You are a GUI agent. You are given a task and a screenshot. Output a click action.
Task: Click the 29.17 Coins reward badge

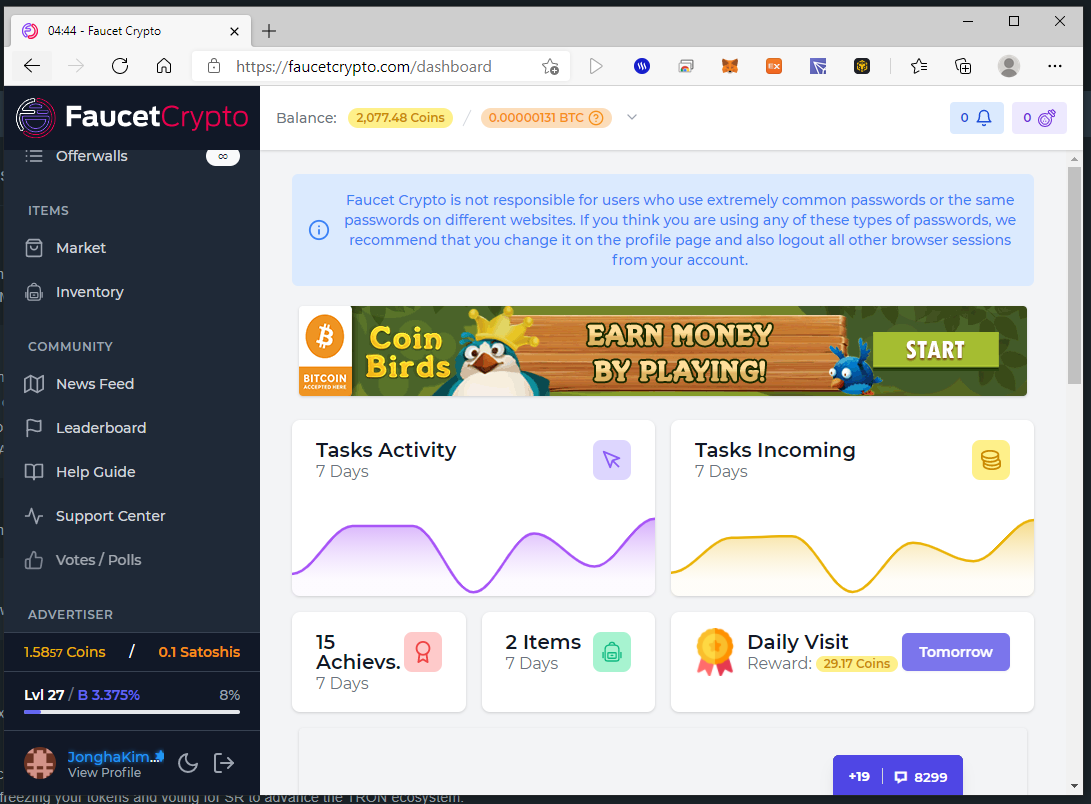857,664
